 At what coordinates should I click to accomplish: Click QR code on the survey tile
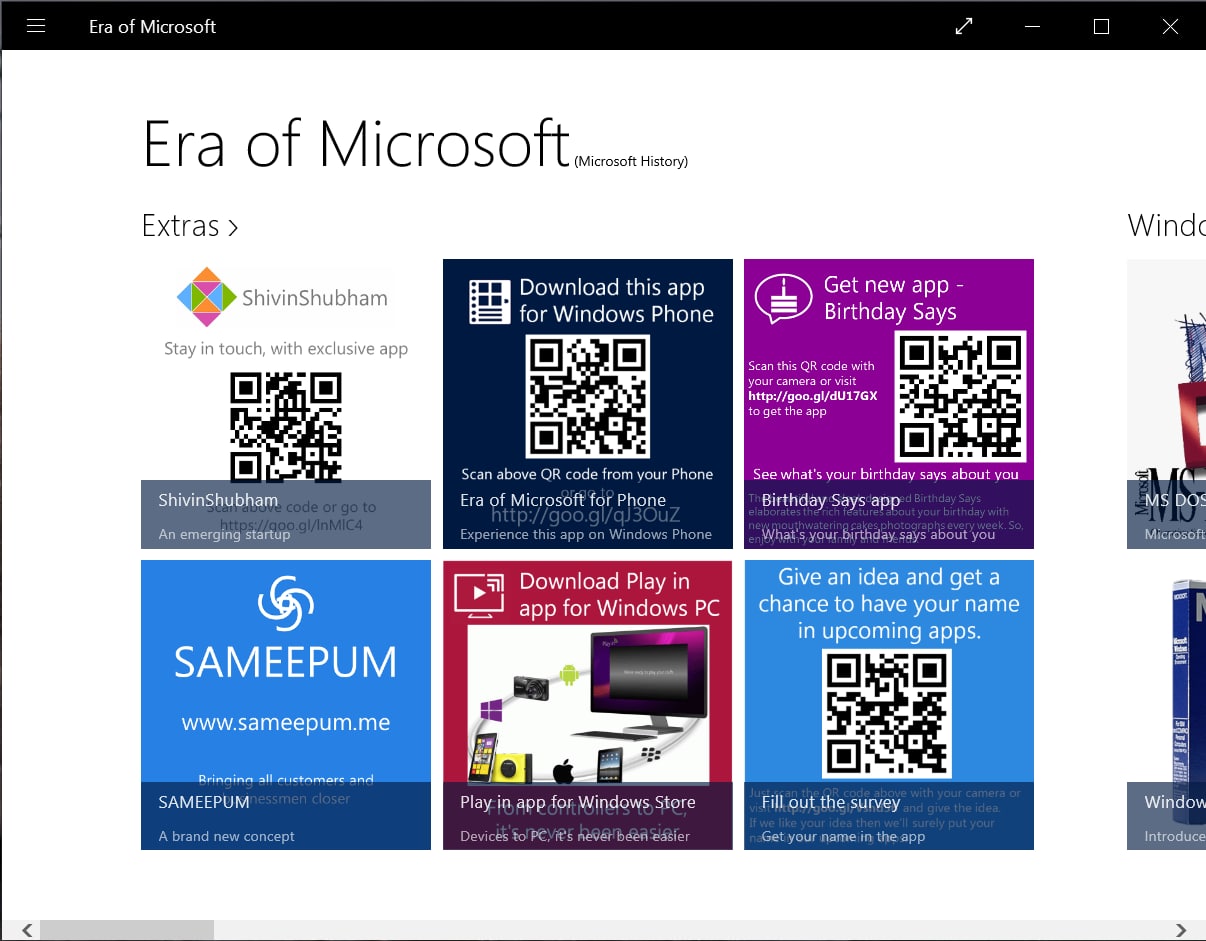(888, 713)
